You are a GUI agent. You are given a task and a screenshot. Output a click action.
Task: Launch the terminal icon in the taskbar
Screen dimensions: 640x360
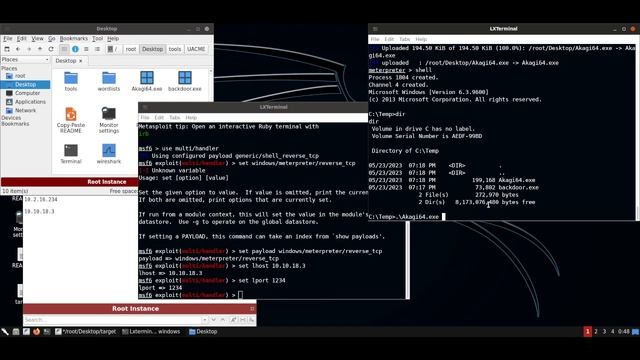47,332
